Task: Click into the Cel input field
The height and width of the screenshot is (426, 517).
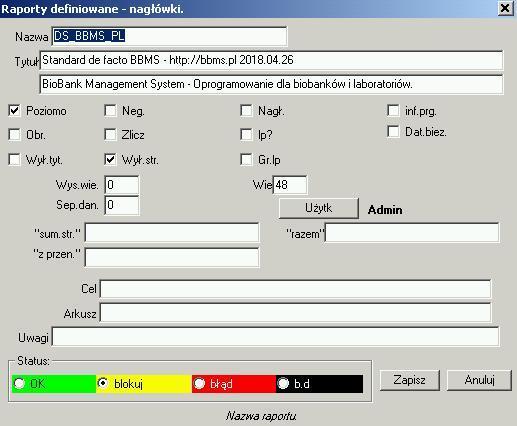Action: [x=296, y=289]
